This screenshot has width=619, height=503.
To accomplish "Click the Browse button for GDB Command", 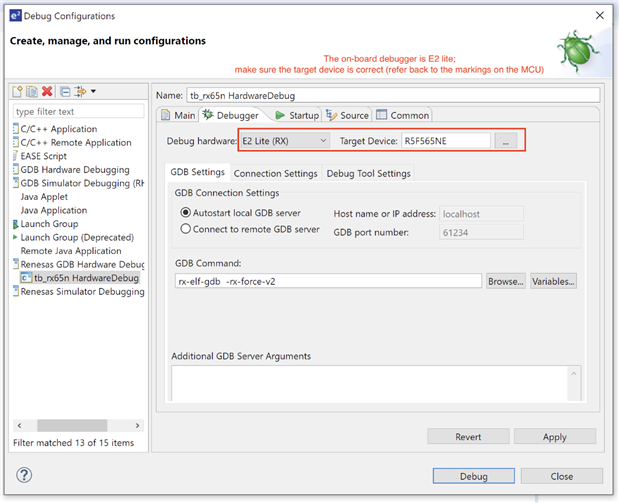I will (x=505, y=282).
